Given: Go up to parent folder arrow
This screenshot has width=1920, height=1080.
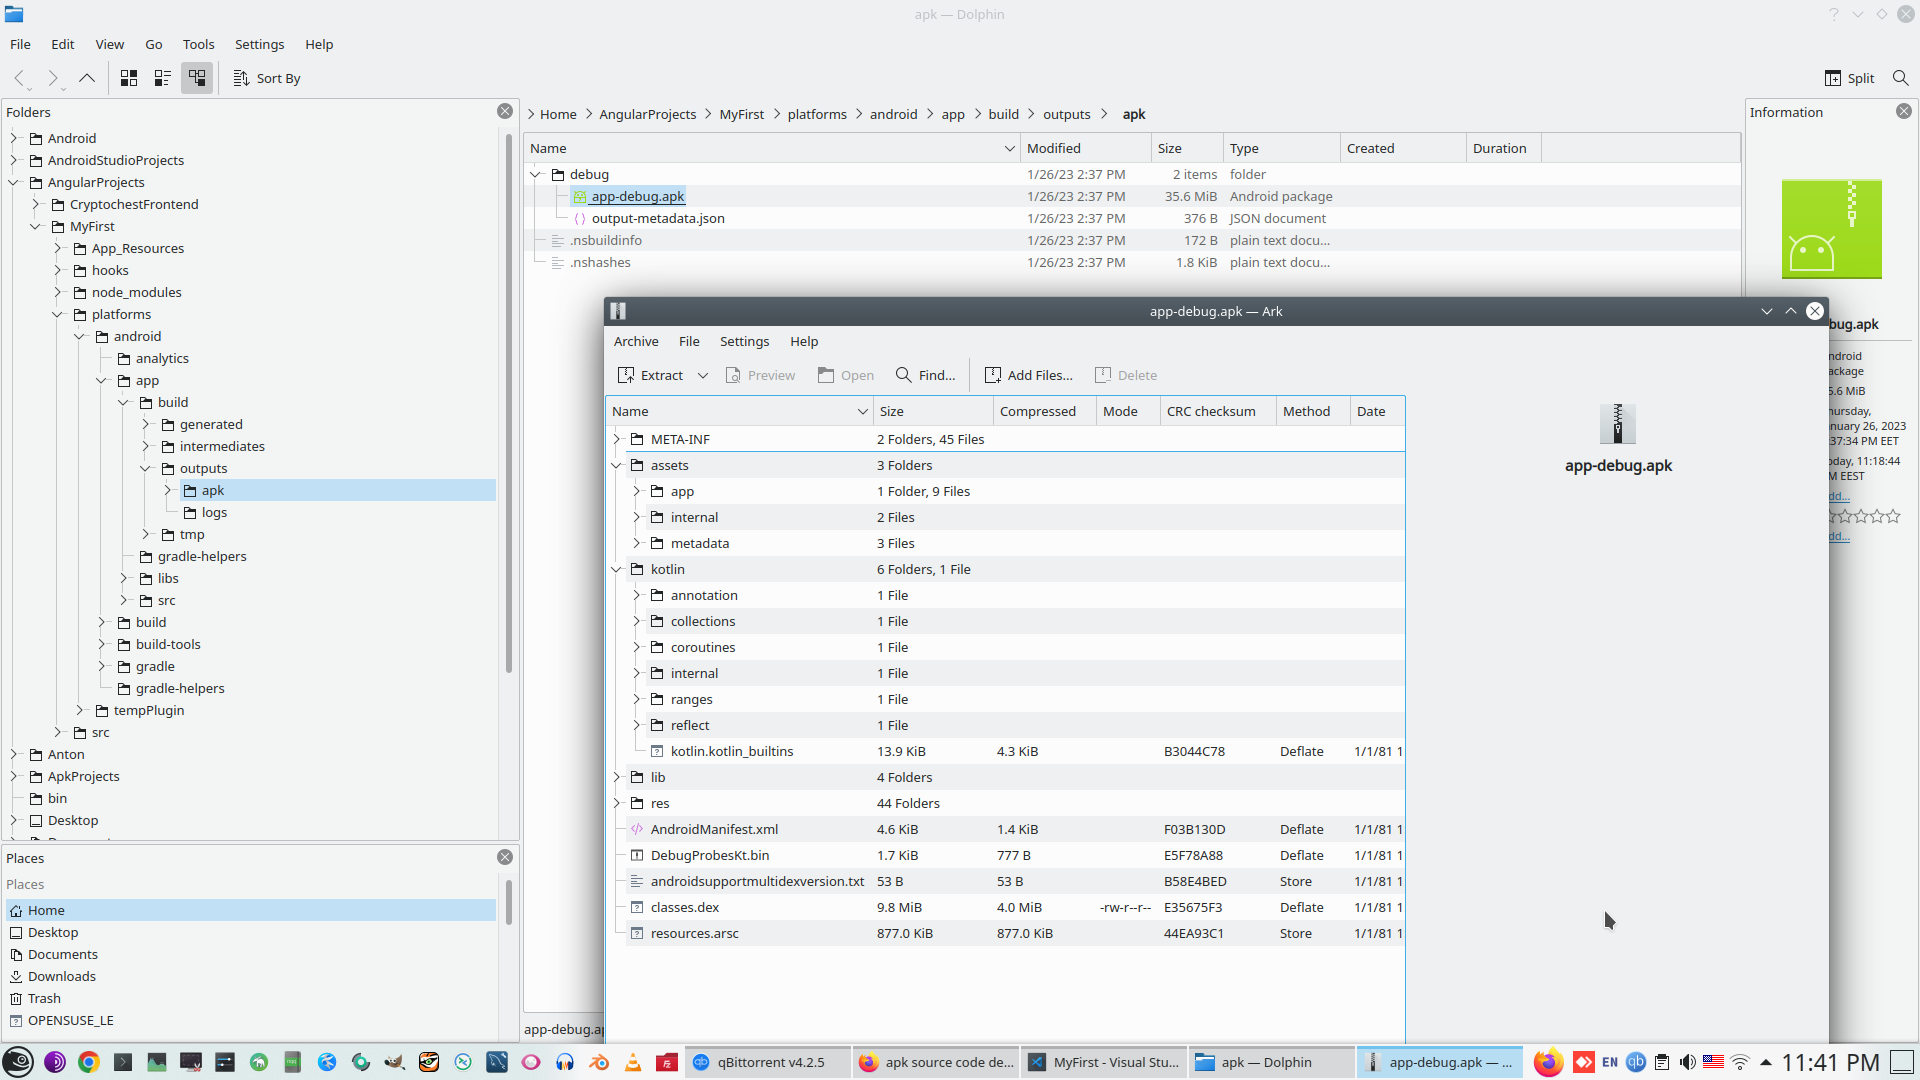Looking at the screenshot, I should pos(87,78).
